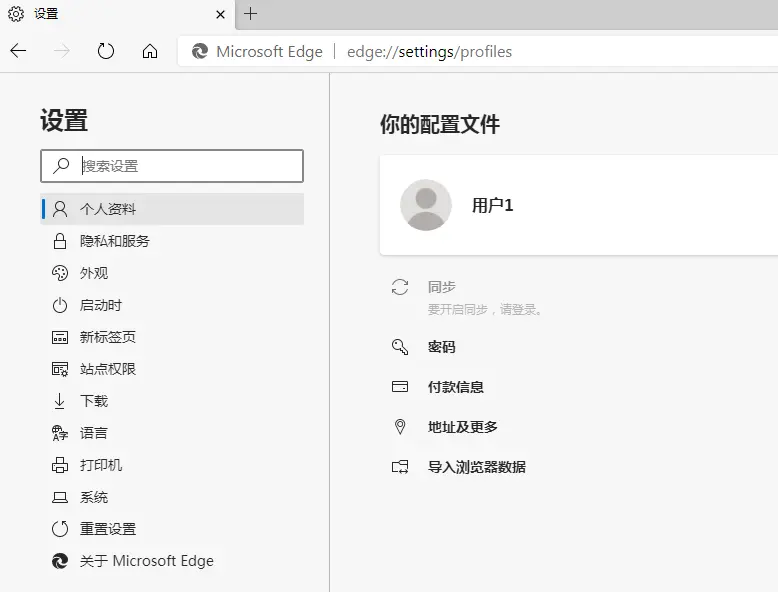The height and width of the screenshot is (592, 778).
Task: Open 站点权限 settings section
Action: point(172,369)
